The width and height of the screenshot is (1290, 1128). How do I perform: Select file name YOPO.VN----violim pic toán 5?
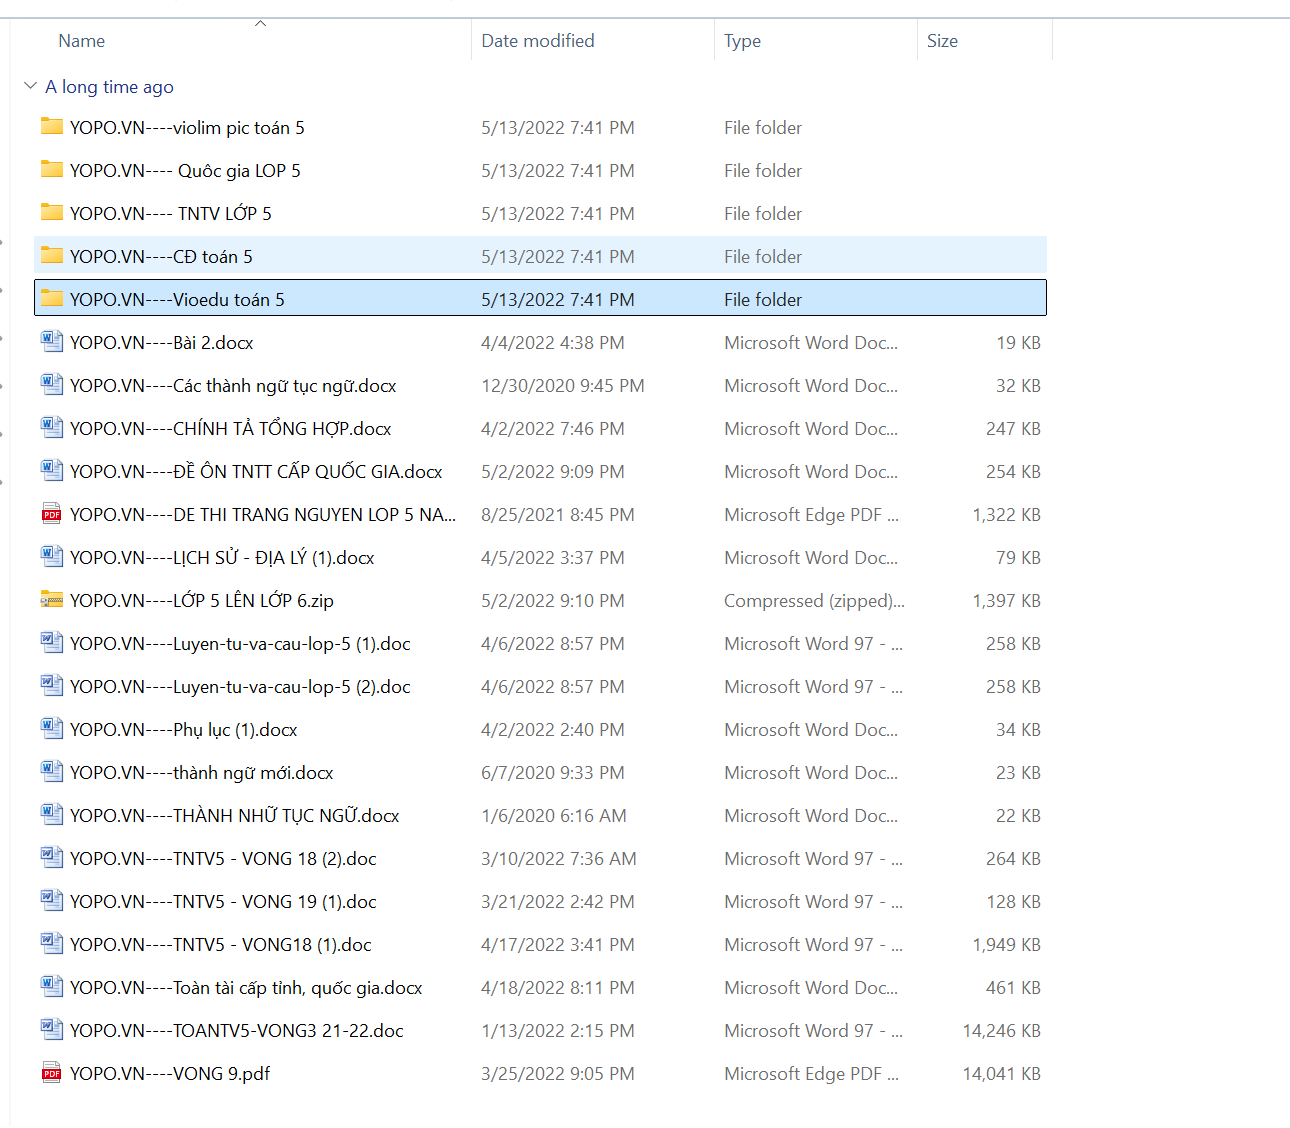coord(187,128)
